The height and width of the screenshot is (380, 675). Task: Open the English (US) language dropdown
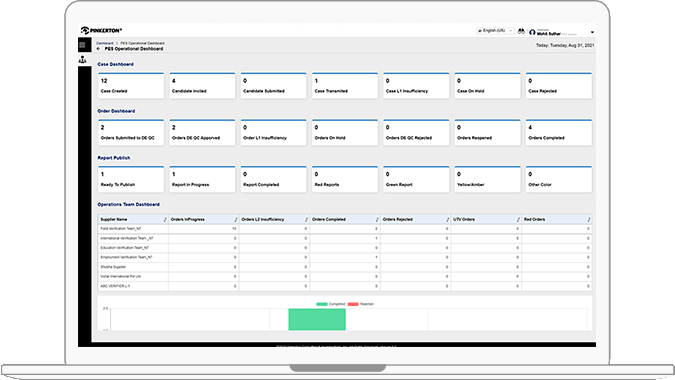(495, 31)
